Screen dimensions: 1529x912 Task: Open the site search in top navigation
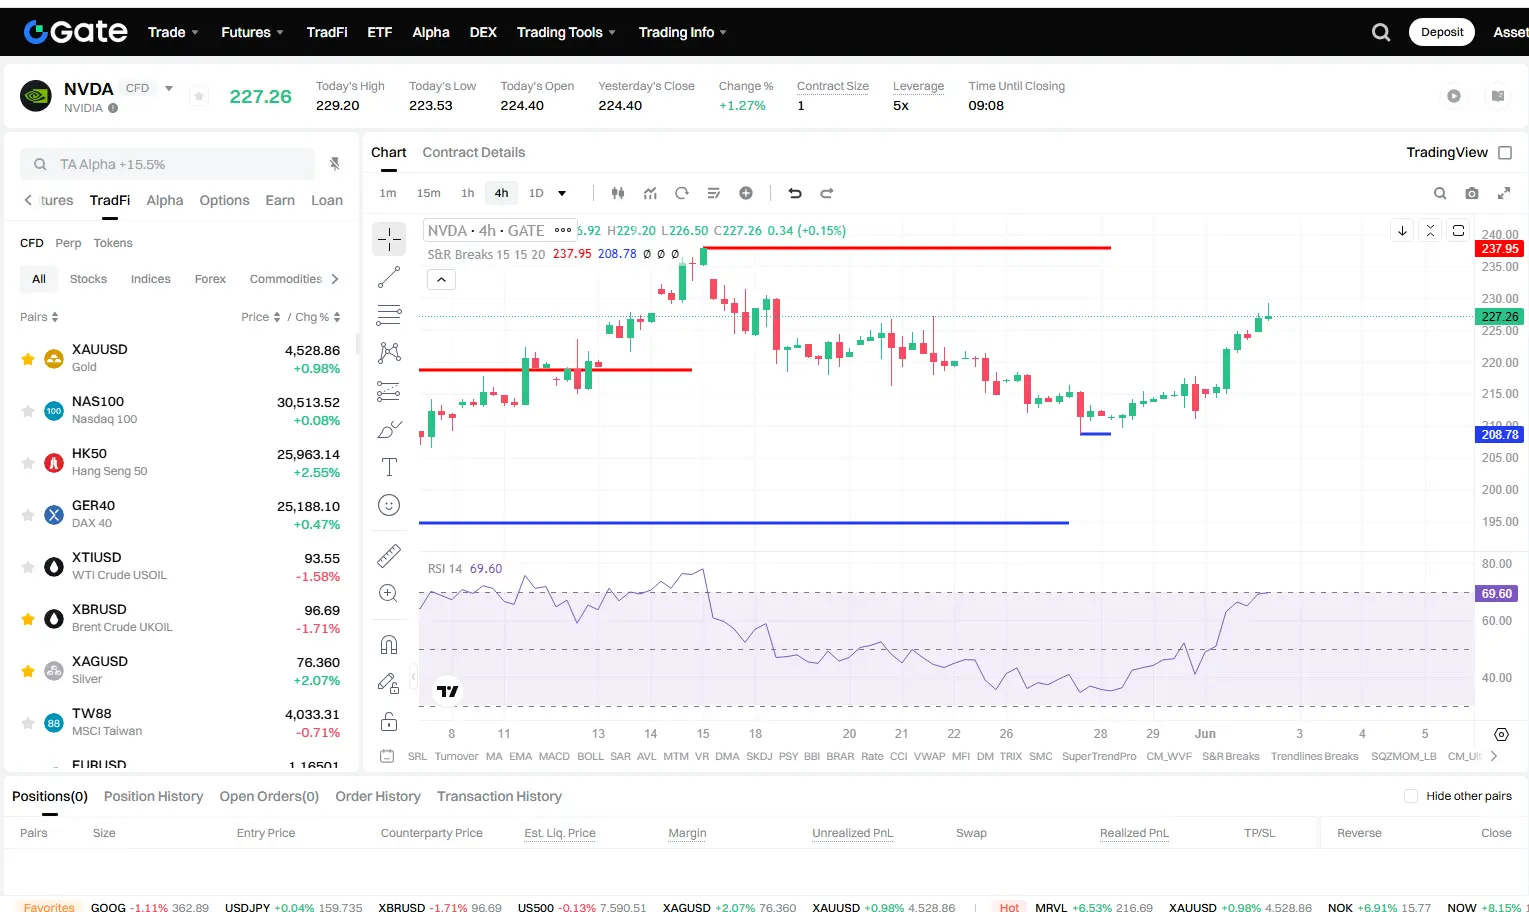coord(1381,32)
